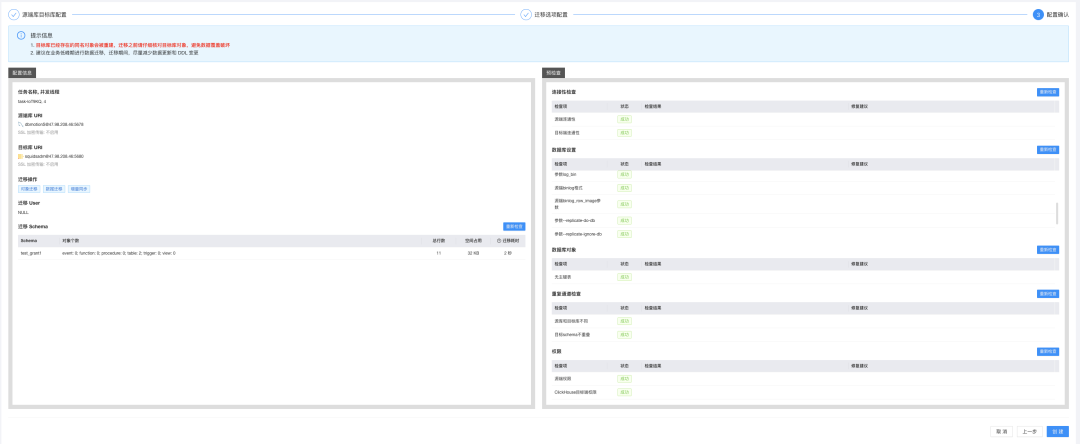Image resolution: width=1080 pixels, height=444 pixels.
Task: Click the first step's completed checkmark icon
Action: pos(14,14)
